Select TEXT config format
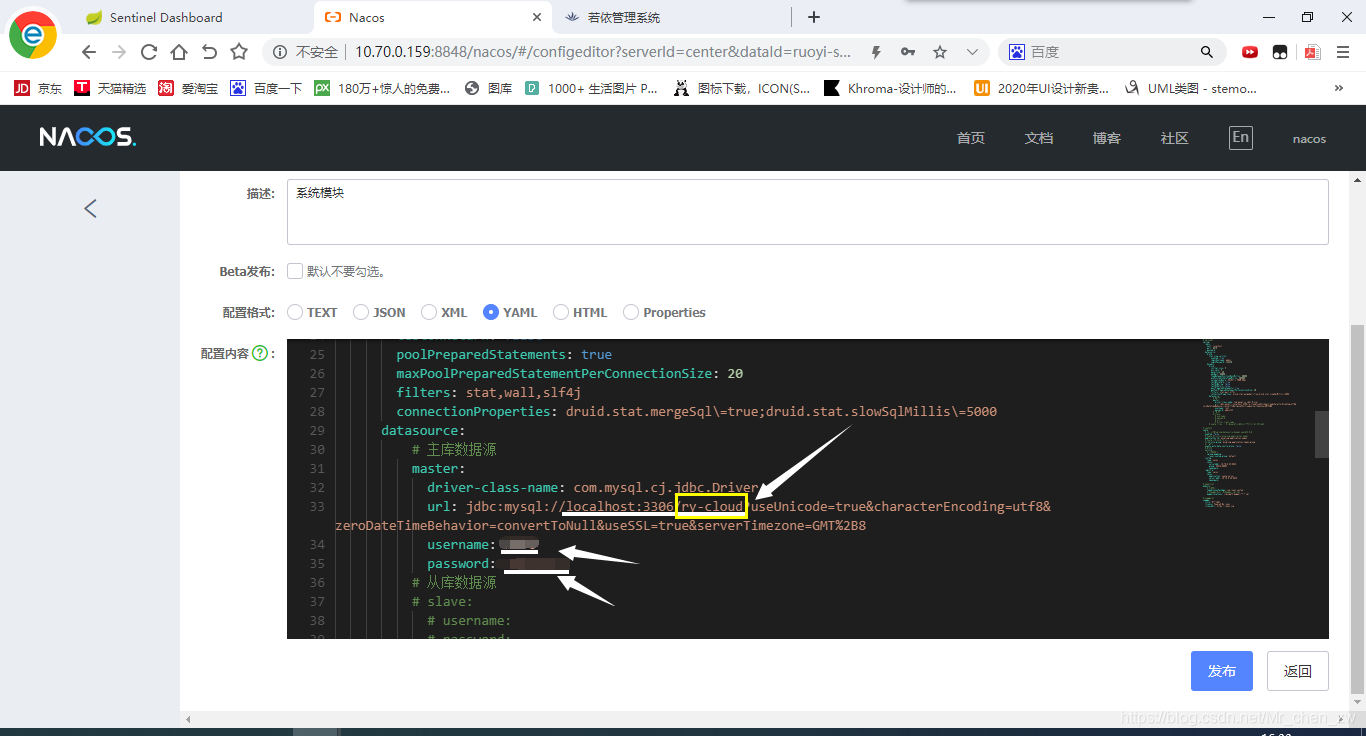Image resolution: width=1366 pixels, height=736 pixels. click(x=295, y=312)
